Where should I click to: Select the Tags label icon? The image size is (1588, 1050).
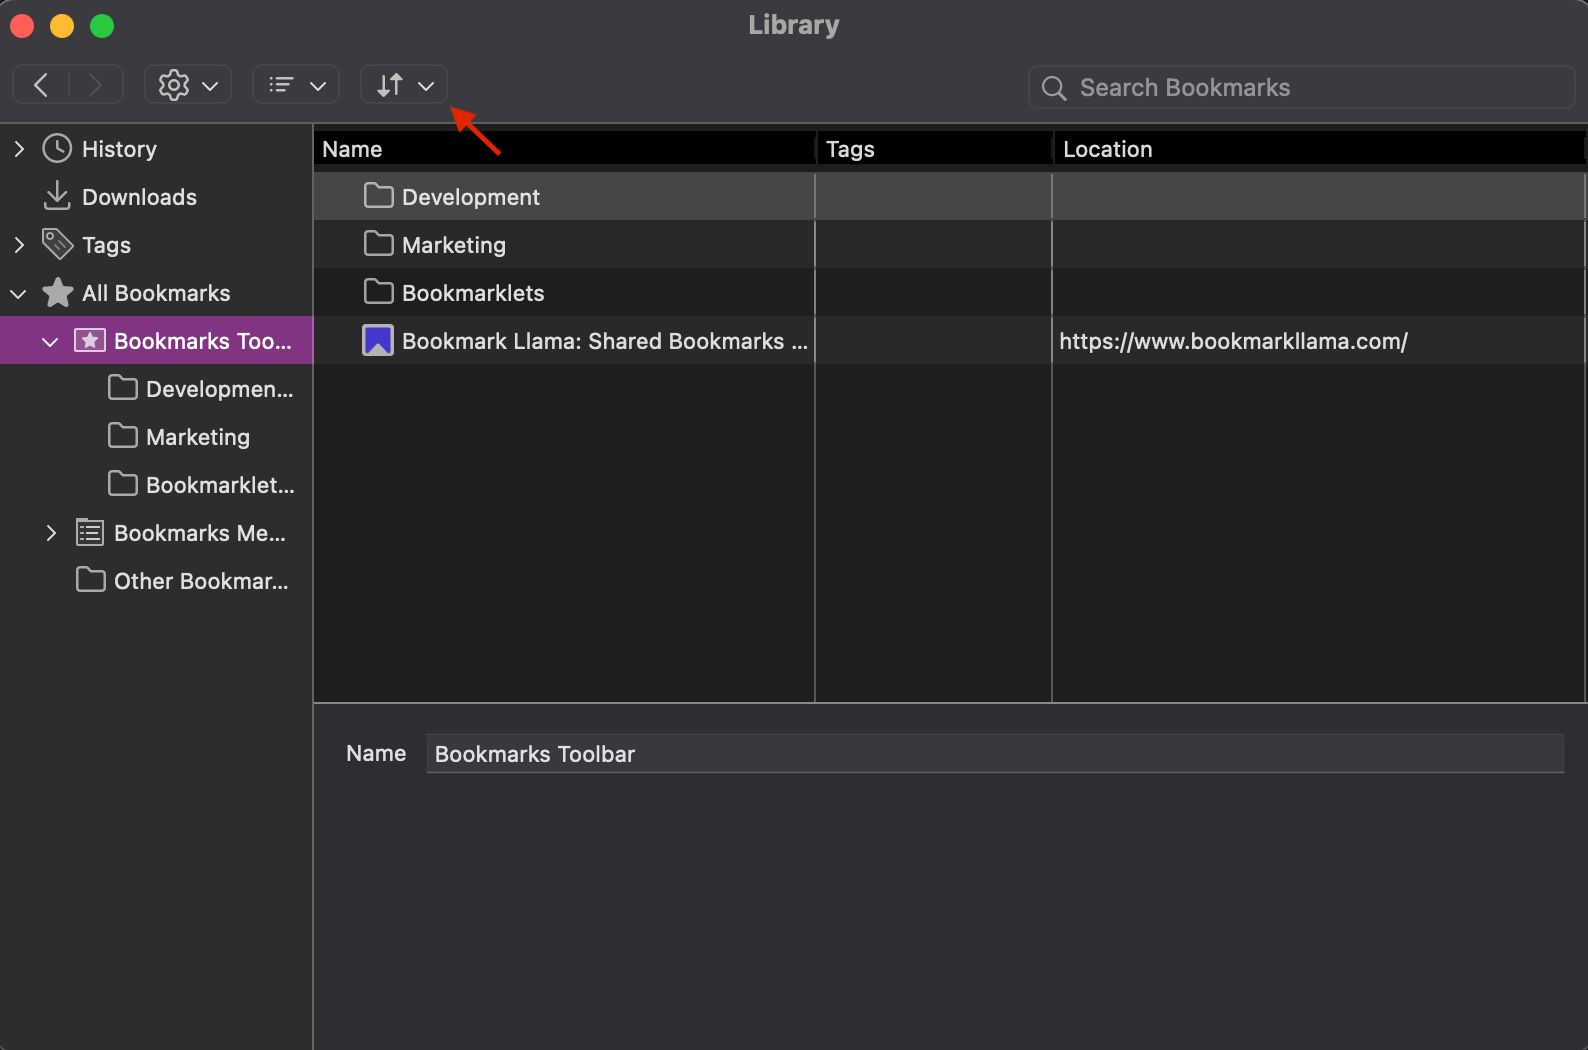57,244
